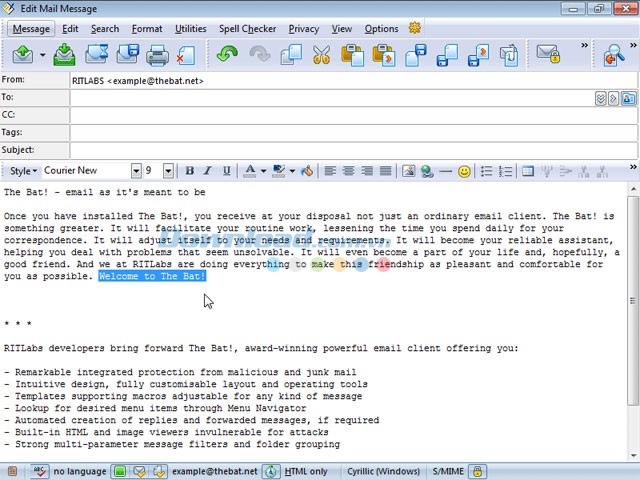Open the Spell Checker menu
Viewport: 640px width, 480px height.
248,29
